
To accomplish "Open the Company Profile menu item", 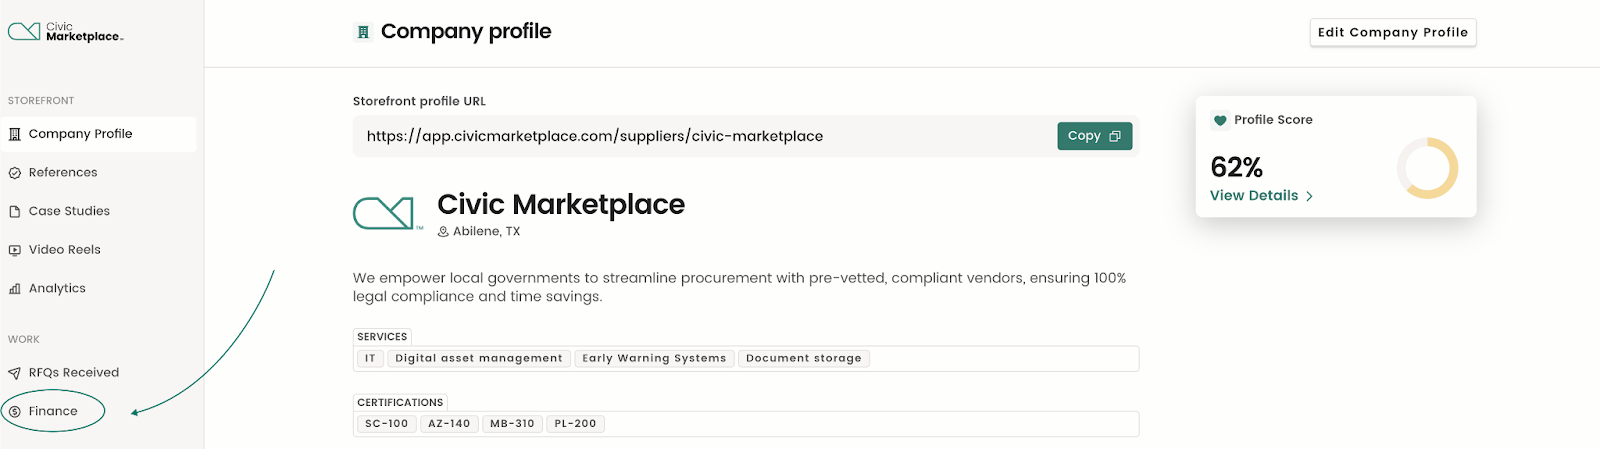I will pyautogui.click(x=98, y=134).
